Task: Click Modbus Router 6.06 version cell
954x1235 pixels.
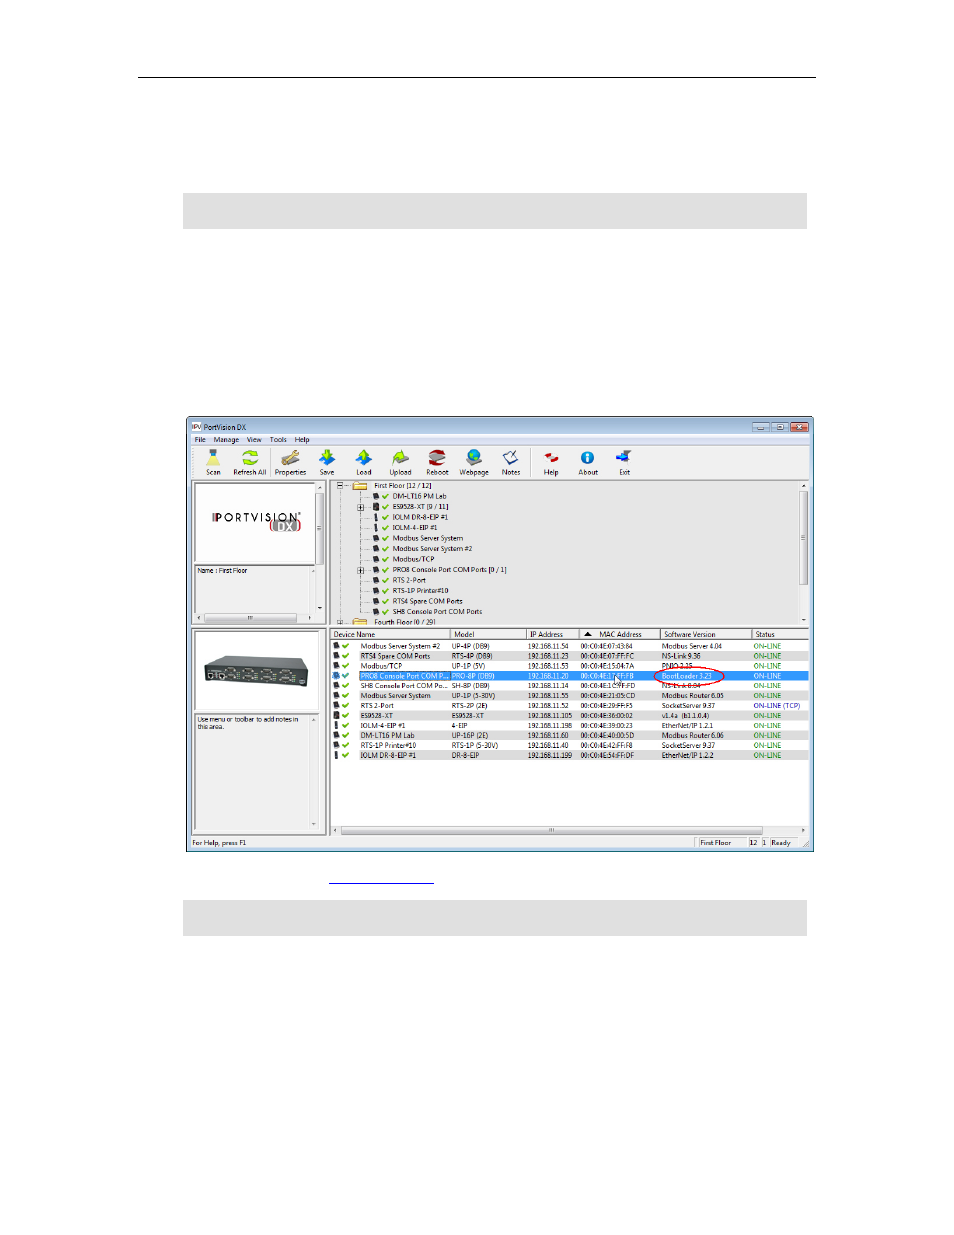Action: tap(692, 736)
